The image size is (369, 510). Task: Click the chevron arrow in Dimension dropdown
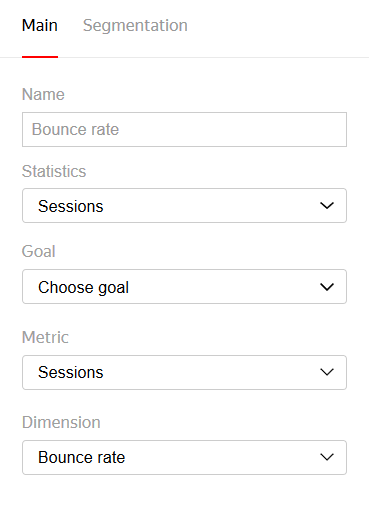coord(327,457)
